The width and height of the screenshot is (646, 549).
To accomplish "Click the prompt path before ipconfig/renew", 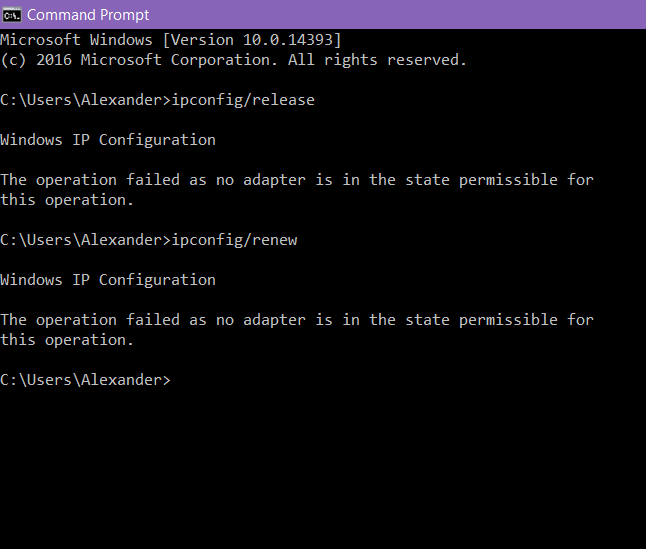I will [x=85, y=240].
